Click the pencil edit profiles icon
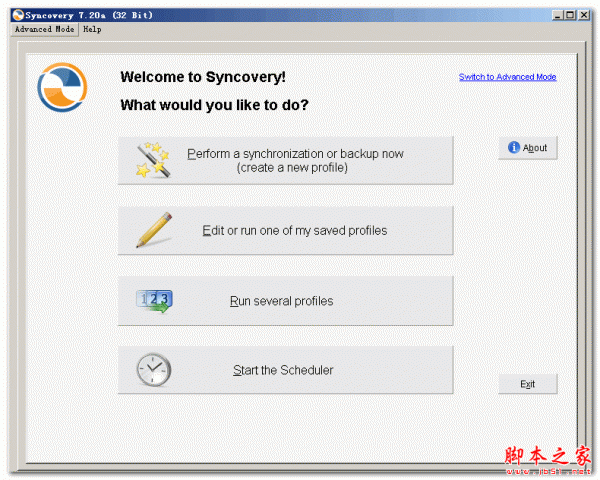Viewport: 600px width, 480px height. 155,230
